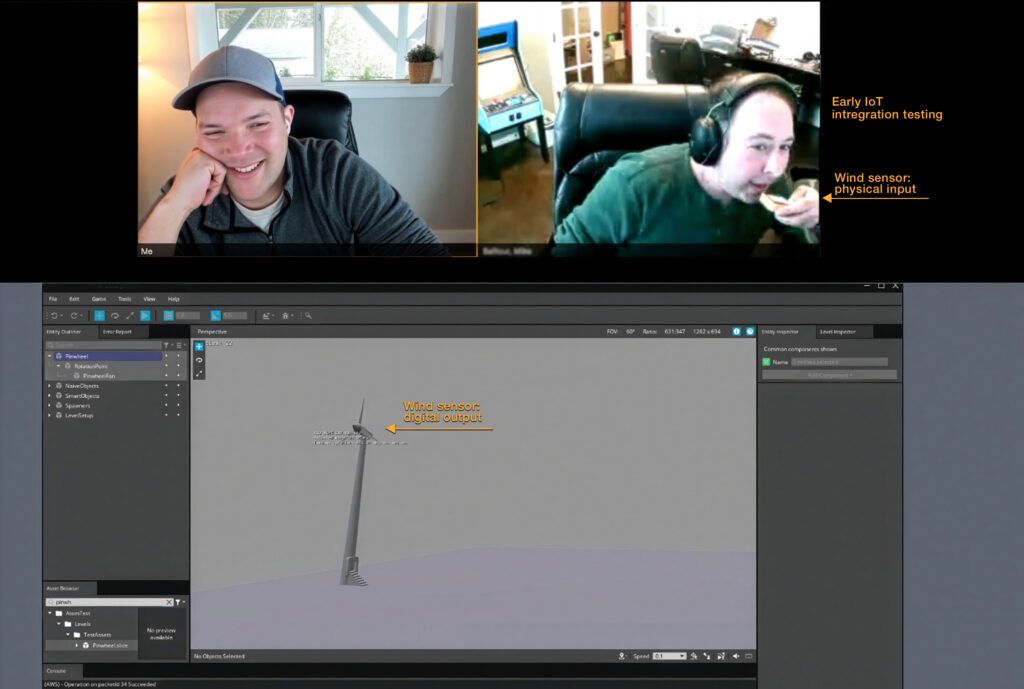The width and height of the screenshot is (1024, 689).
Task: Click the Entity Outliner search field
Action: 105,345
